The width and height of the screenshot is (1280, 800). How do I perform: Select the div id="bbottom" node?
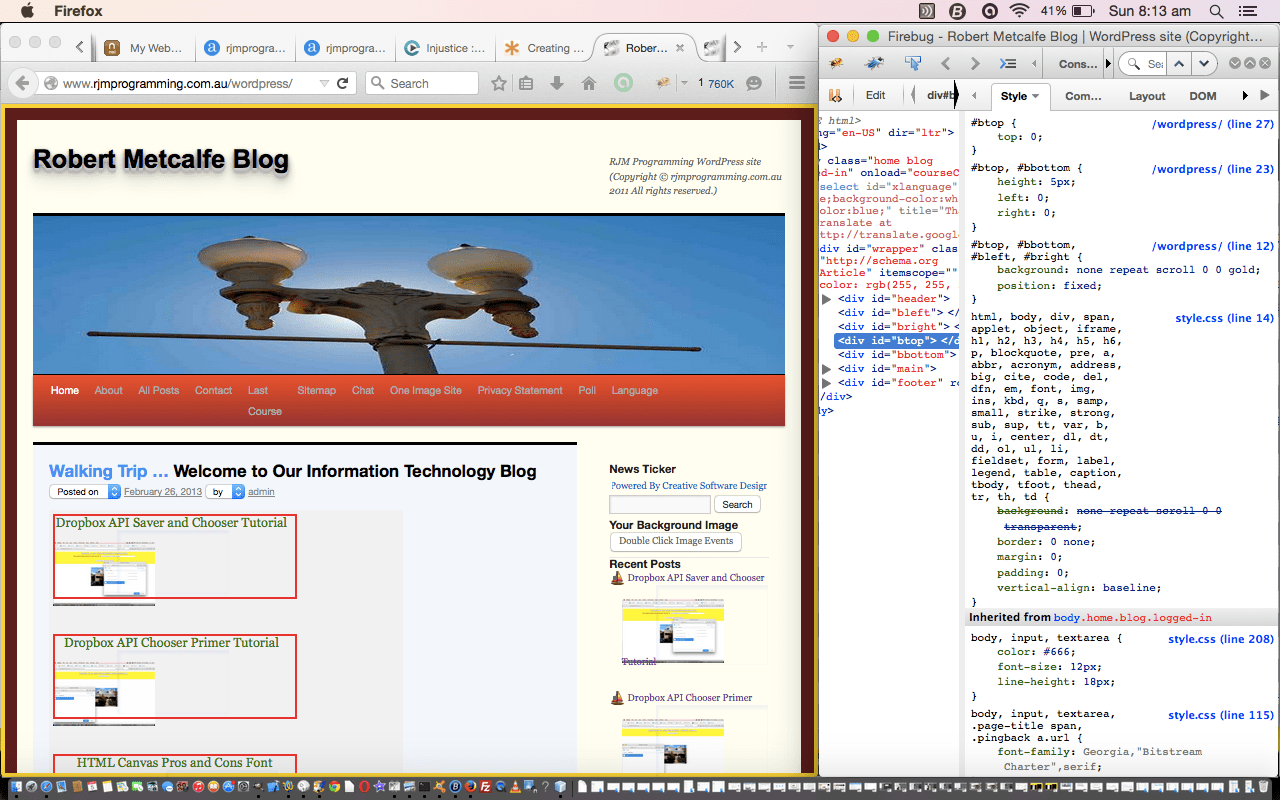pyautogui.click(x=896, y=355)
